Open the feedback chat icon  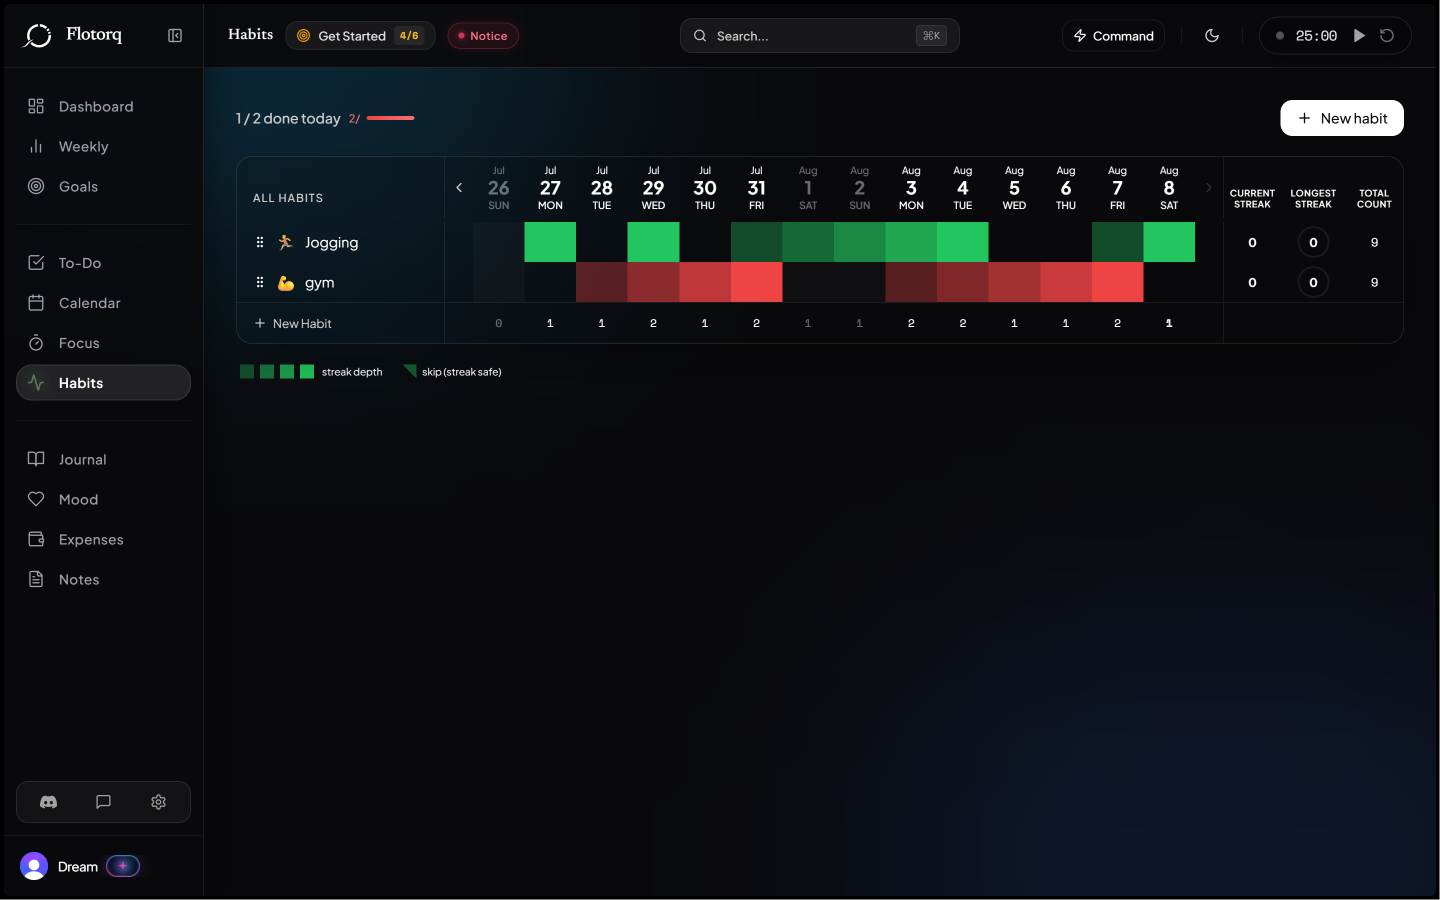(103, 802)
